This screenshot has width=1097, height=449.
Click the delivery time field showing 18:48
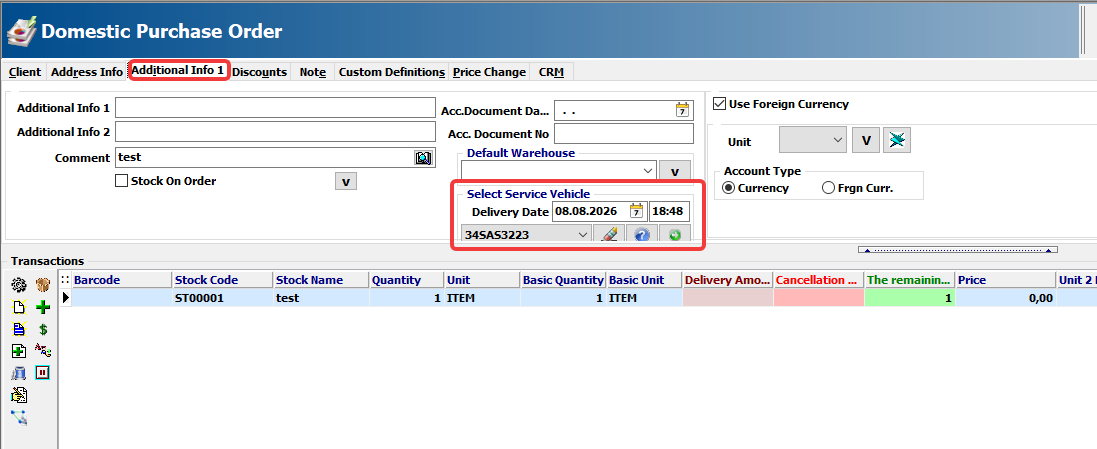[x=670, y=211]
